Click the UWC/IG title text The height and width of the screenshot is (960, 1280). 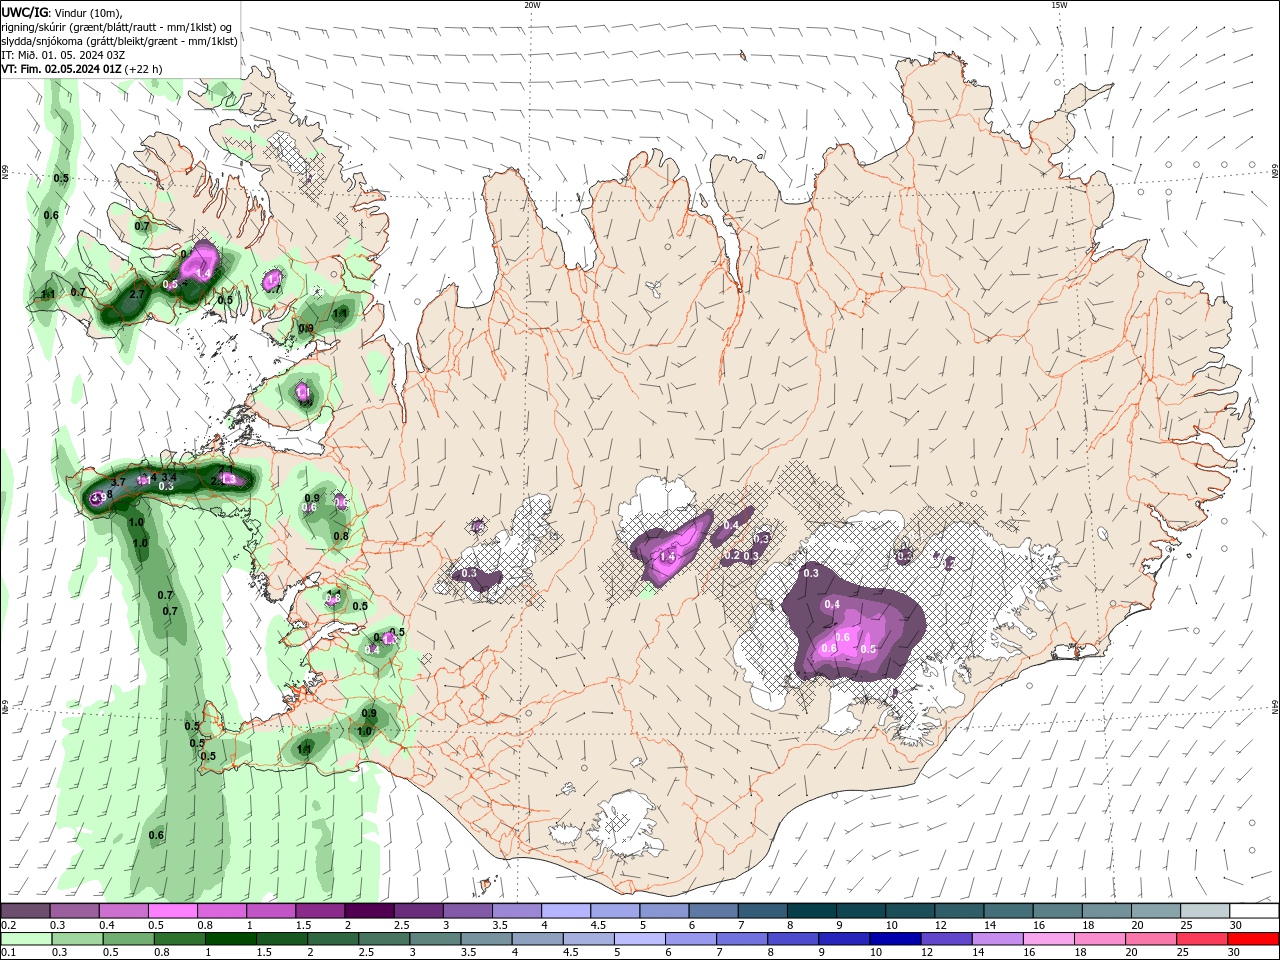click(24, 12)
